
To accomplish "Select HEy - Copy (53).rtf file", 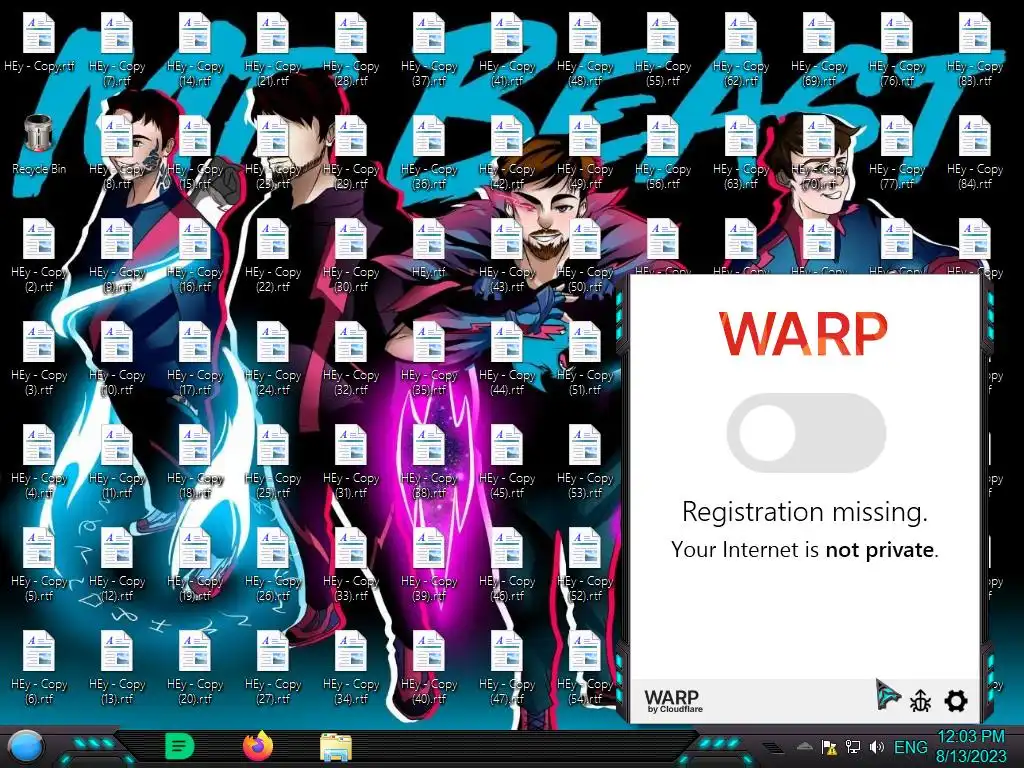I will click(584, 461).
